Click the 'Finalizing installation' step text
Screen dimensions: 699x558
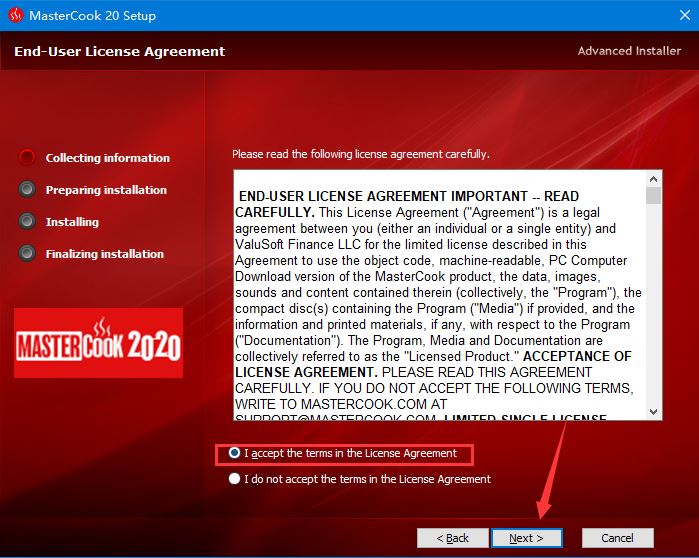[x=105, y=254]
